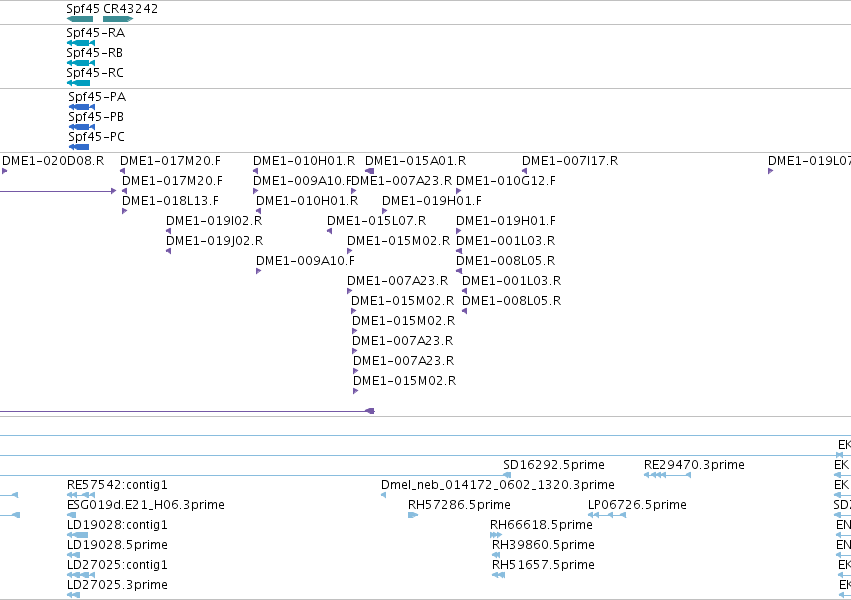Select the RH39860.5prime EST label
This screenshot has width=851, height=600.
543,545
